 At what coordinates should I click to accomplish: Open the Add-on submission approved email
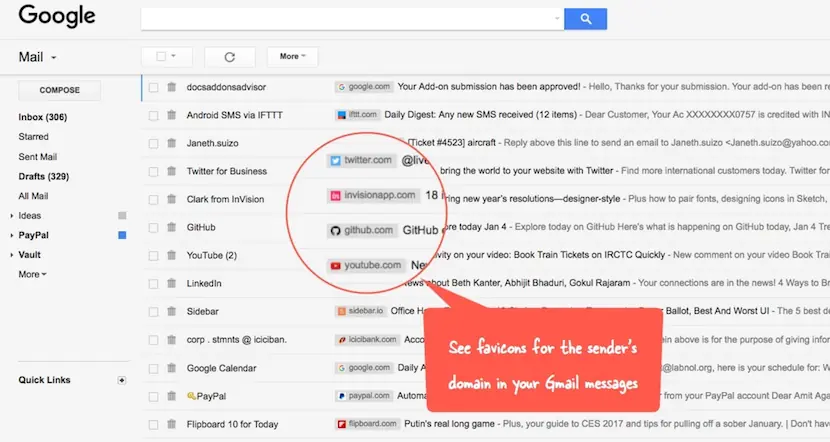(489, 86)
